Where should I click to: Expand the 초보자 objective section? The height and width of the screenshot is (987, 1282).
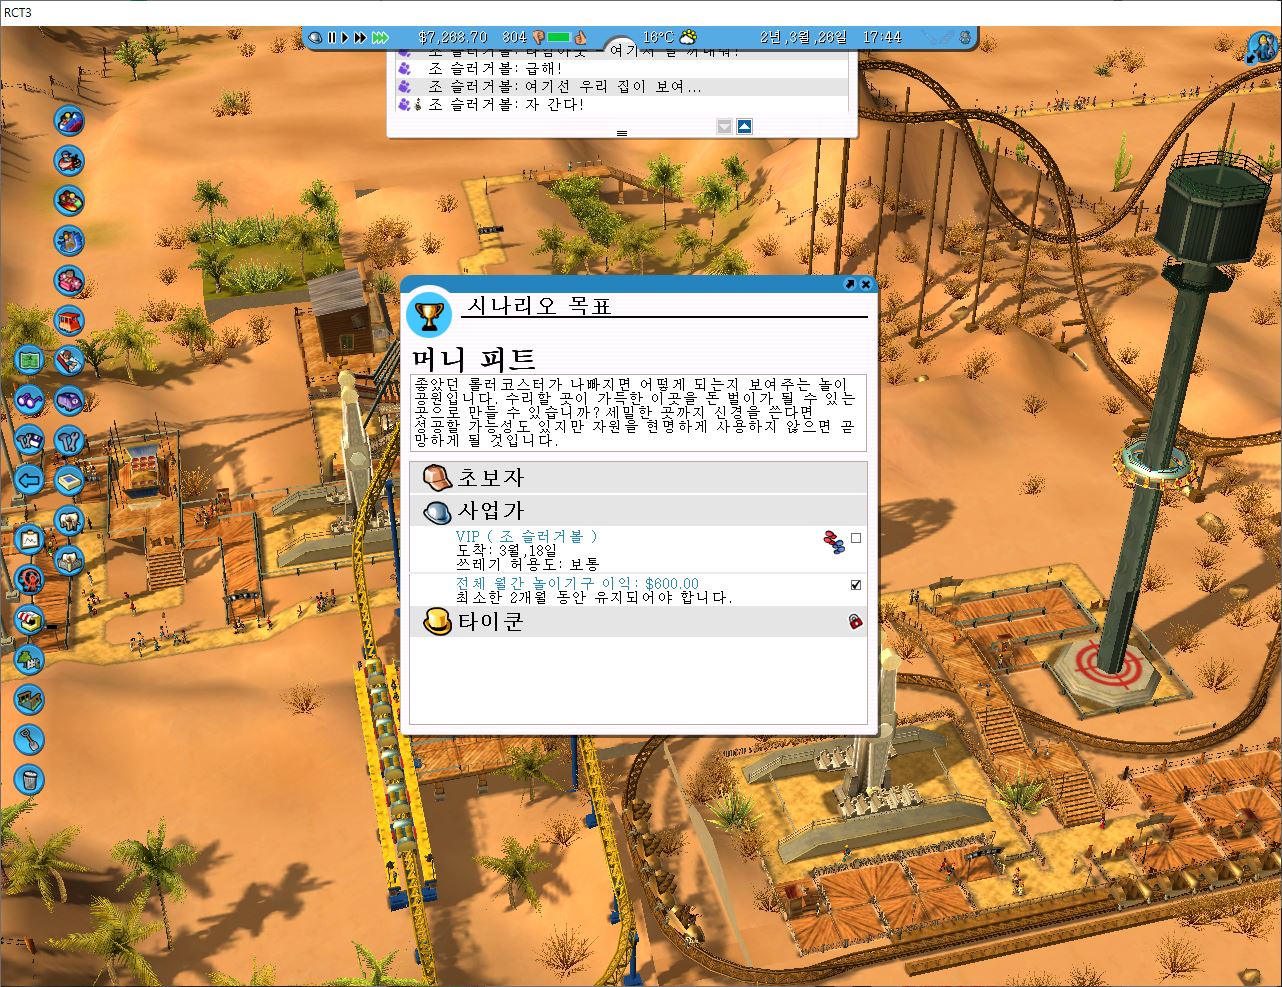click(x=639, y=477)
